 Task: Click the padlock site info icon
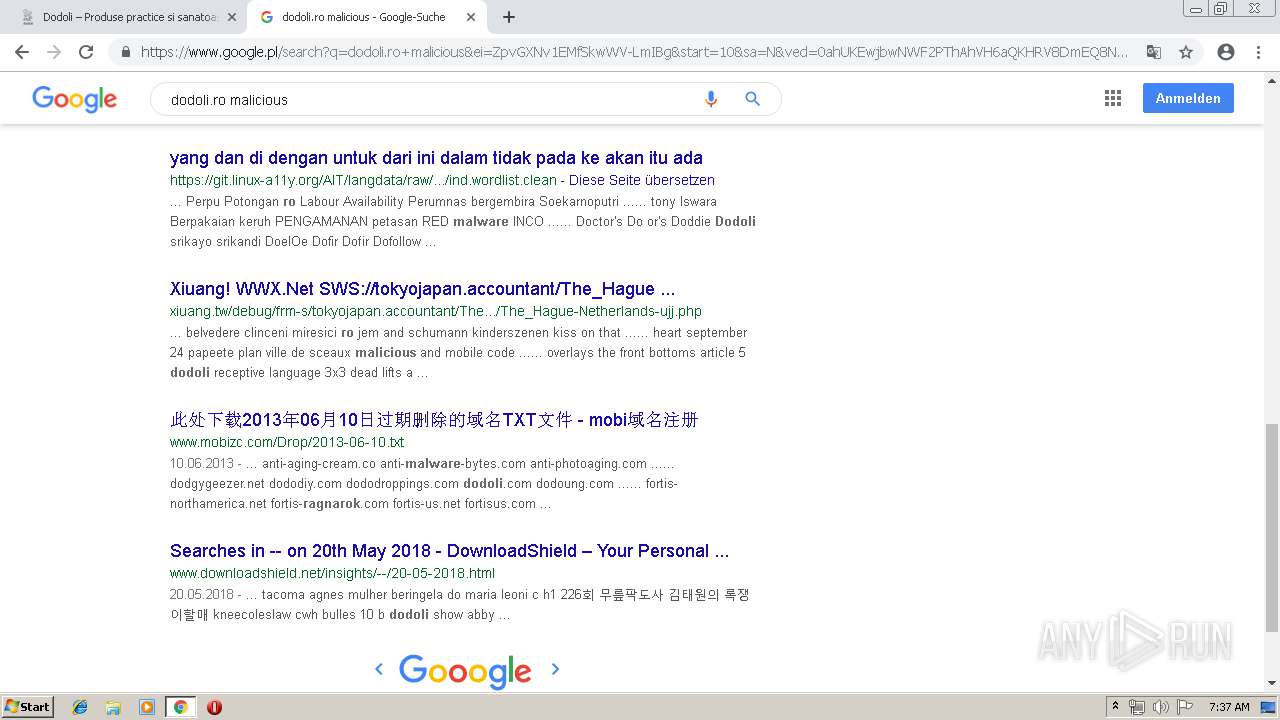coord(126,52)
